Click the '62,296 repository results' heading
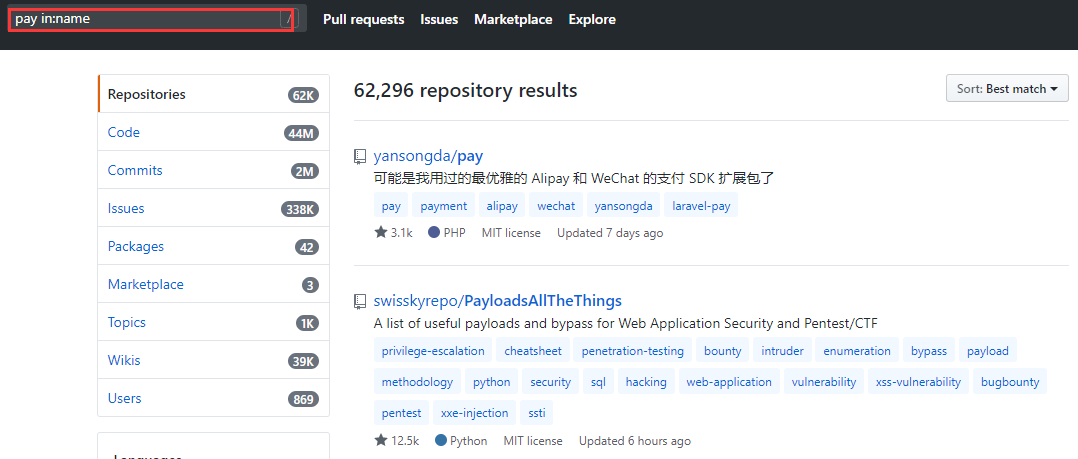1078x459 pixels. pyautogui.click(x=465, y=90)
